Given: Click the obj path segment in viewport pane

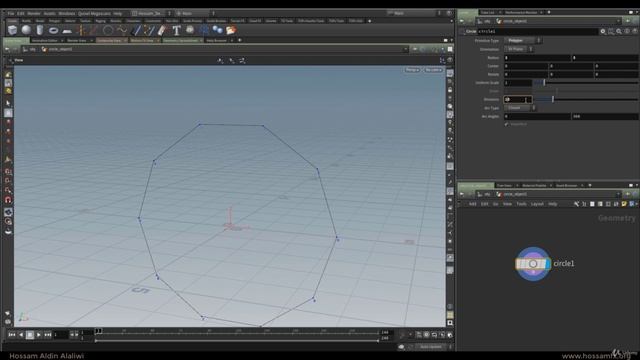Looking at the screenshot, I should 32,49.
